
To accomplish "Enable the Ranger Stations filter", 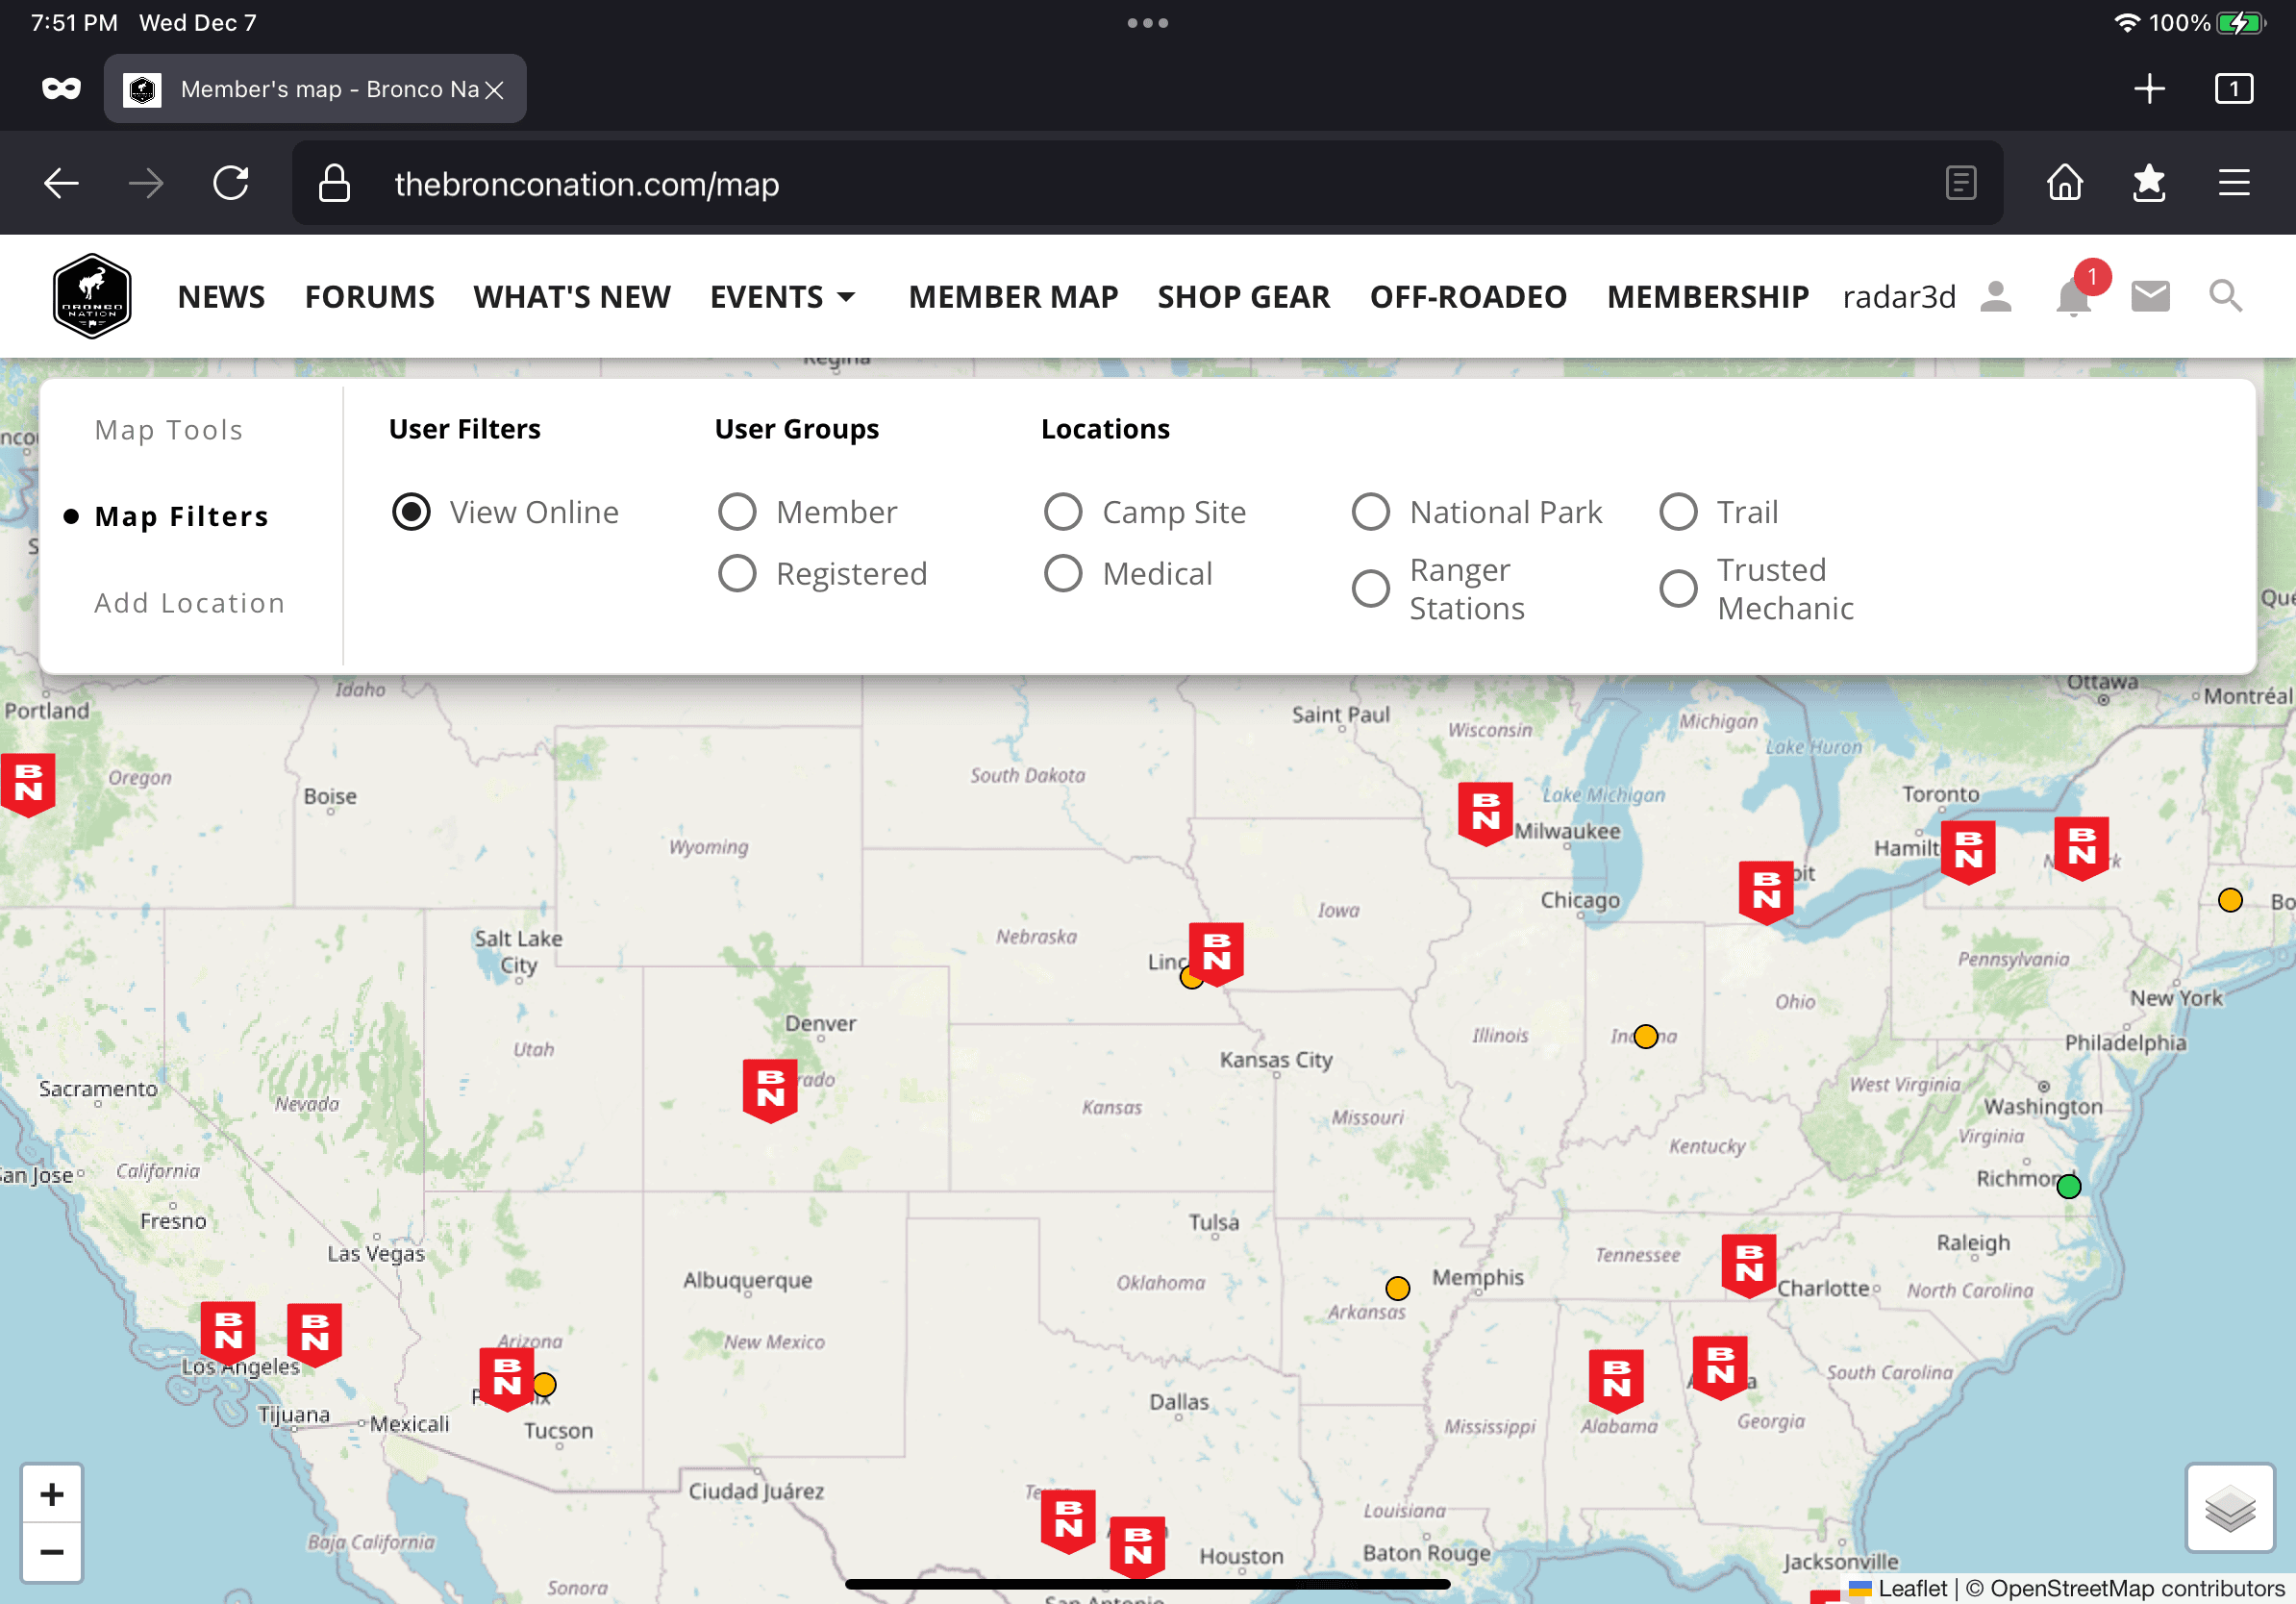I will [x=1371, y=589].
